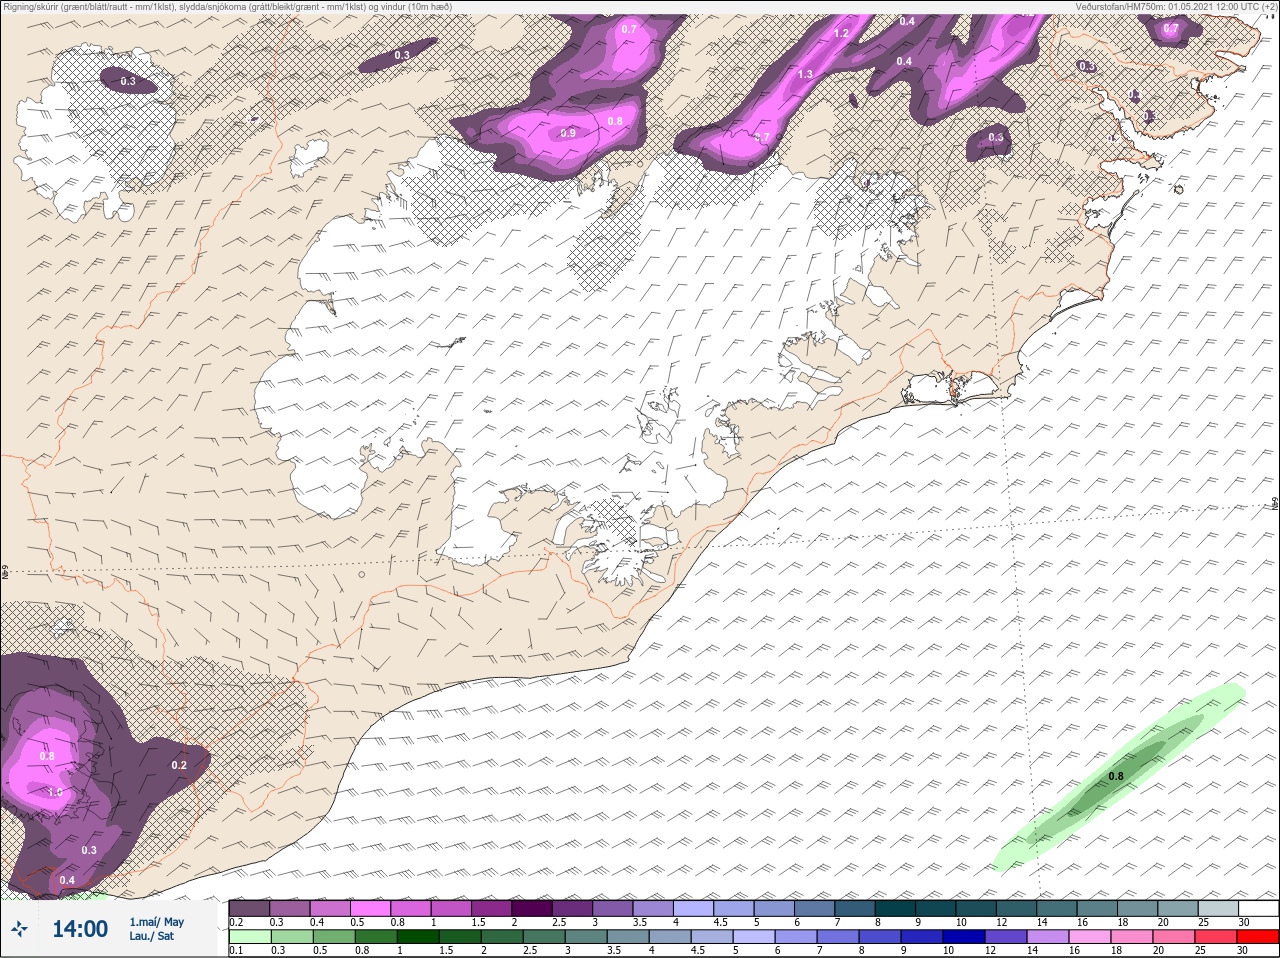The width and height of the screenshot is (1280, 958).
Task: Click the 1.0 precipitation value in southwest
Action: tap(55, 792)
